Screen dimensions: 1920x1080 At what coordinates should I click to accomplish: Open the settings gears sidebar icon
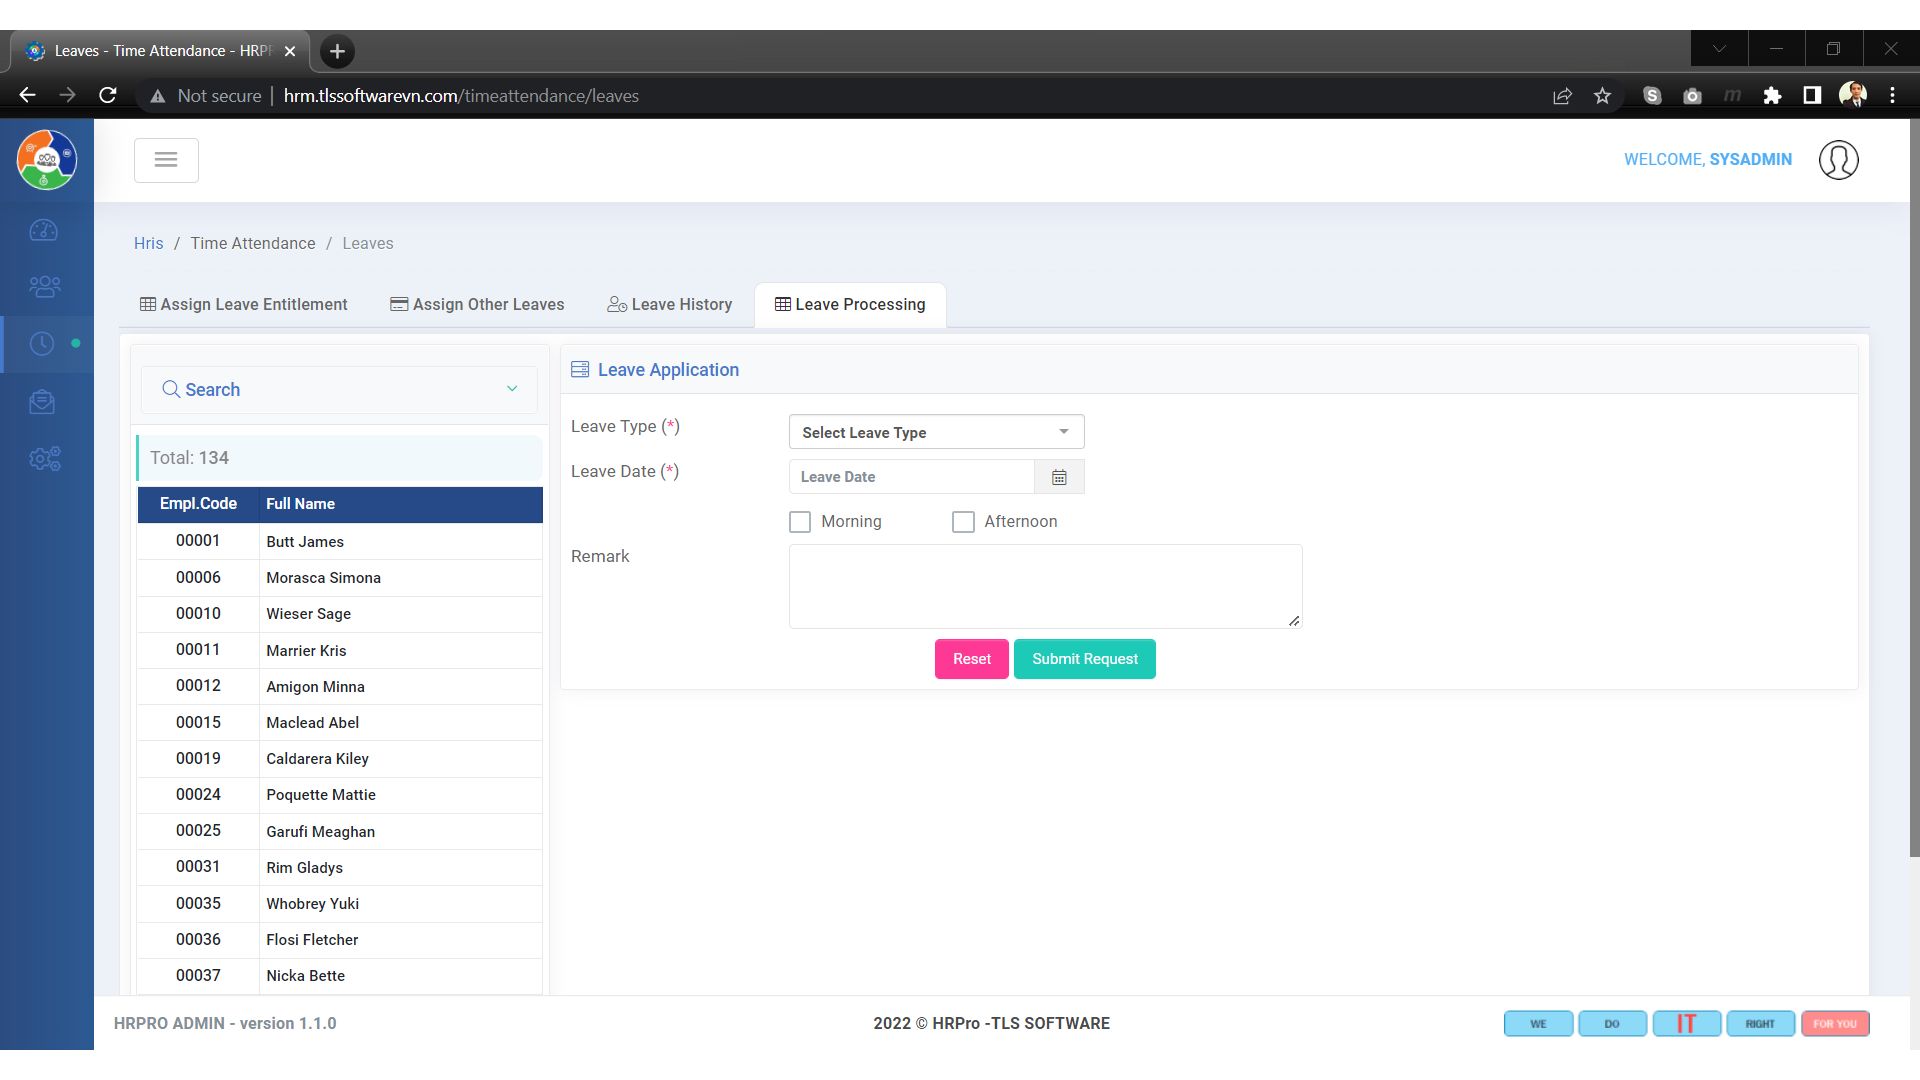click(44, 459)
